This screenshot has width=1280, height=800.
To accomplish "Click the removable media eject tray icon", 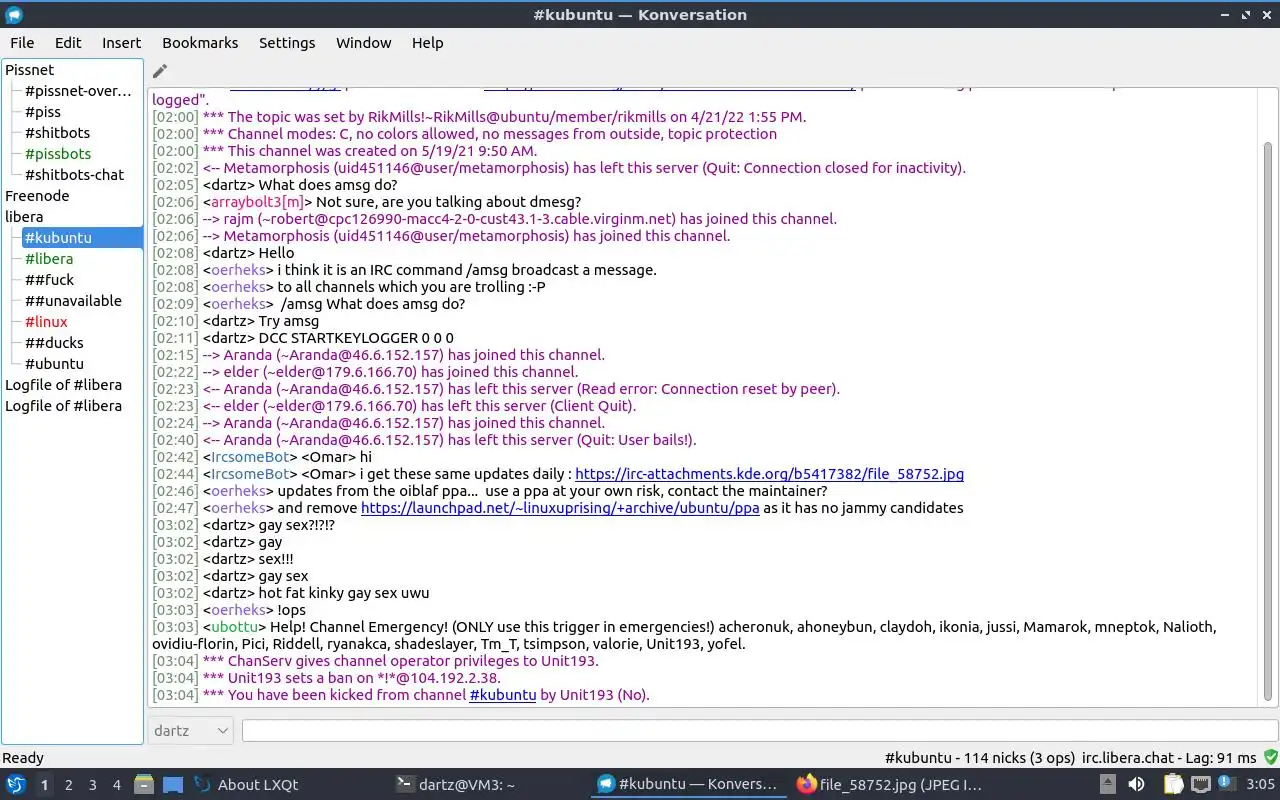I will tap(1108, 785).
